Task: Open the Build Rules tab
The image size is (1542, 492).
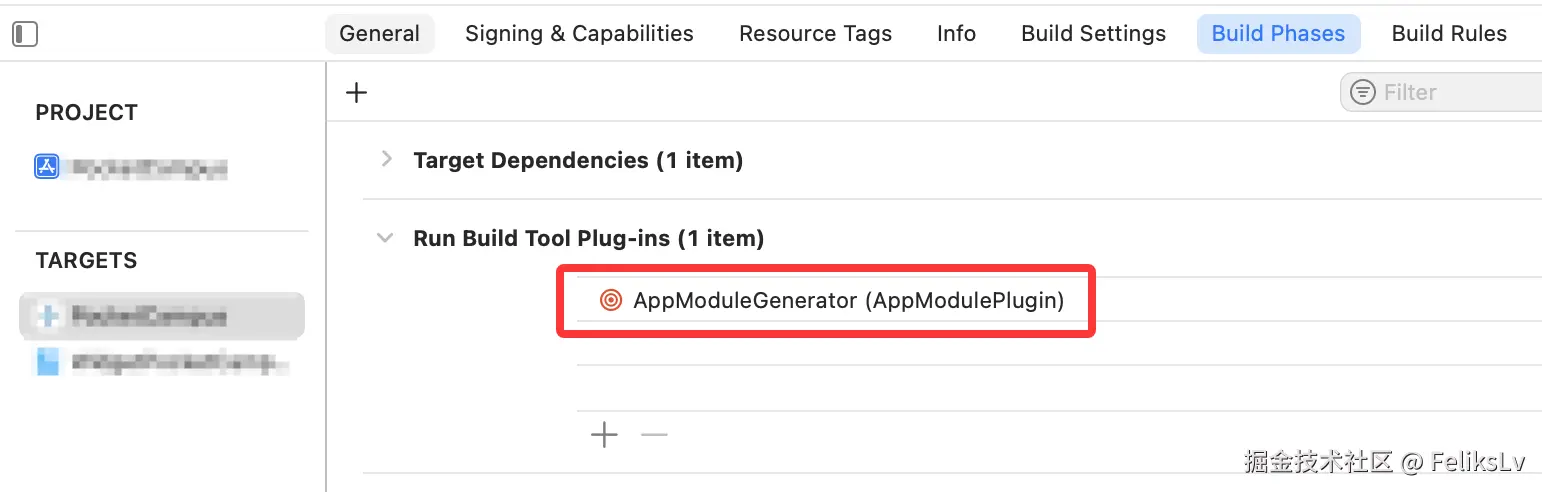Action: point(1449,34)
